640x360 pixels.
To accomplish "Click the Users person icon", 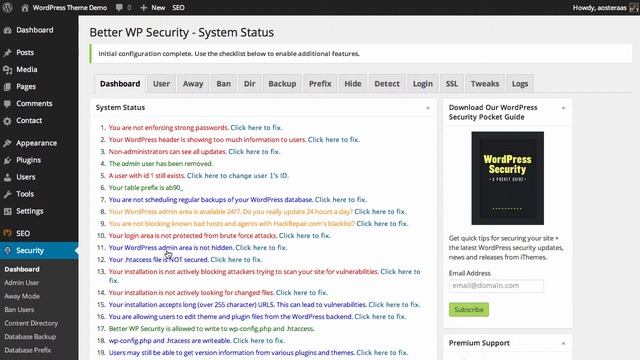I will tap(7, 177).
